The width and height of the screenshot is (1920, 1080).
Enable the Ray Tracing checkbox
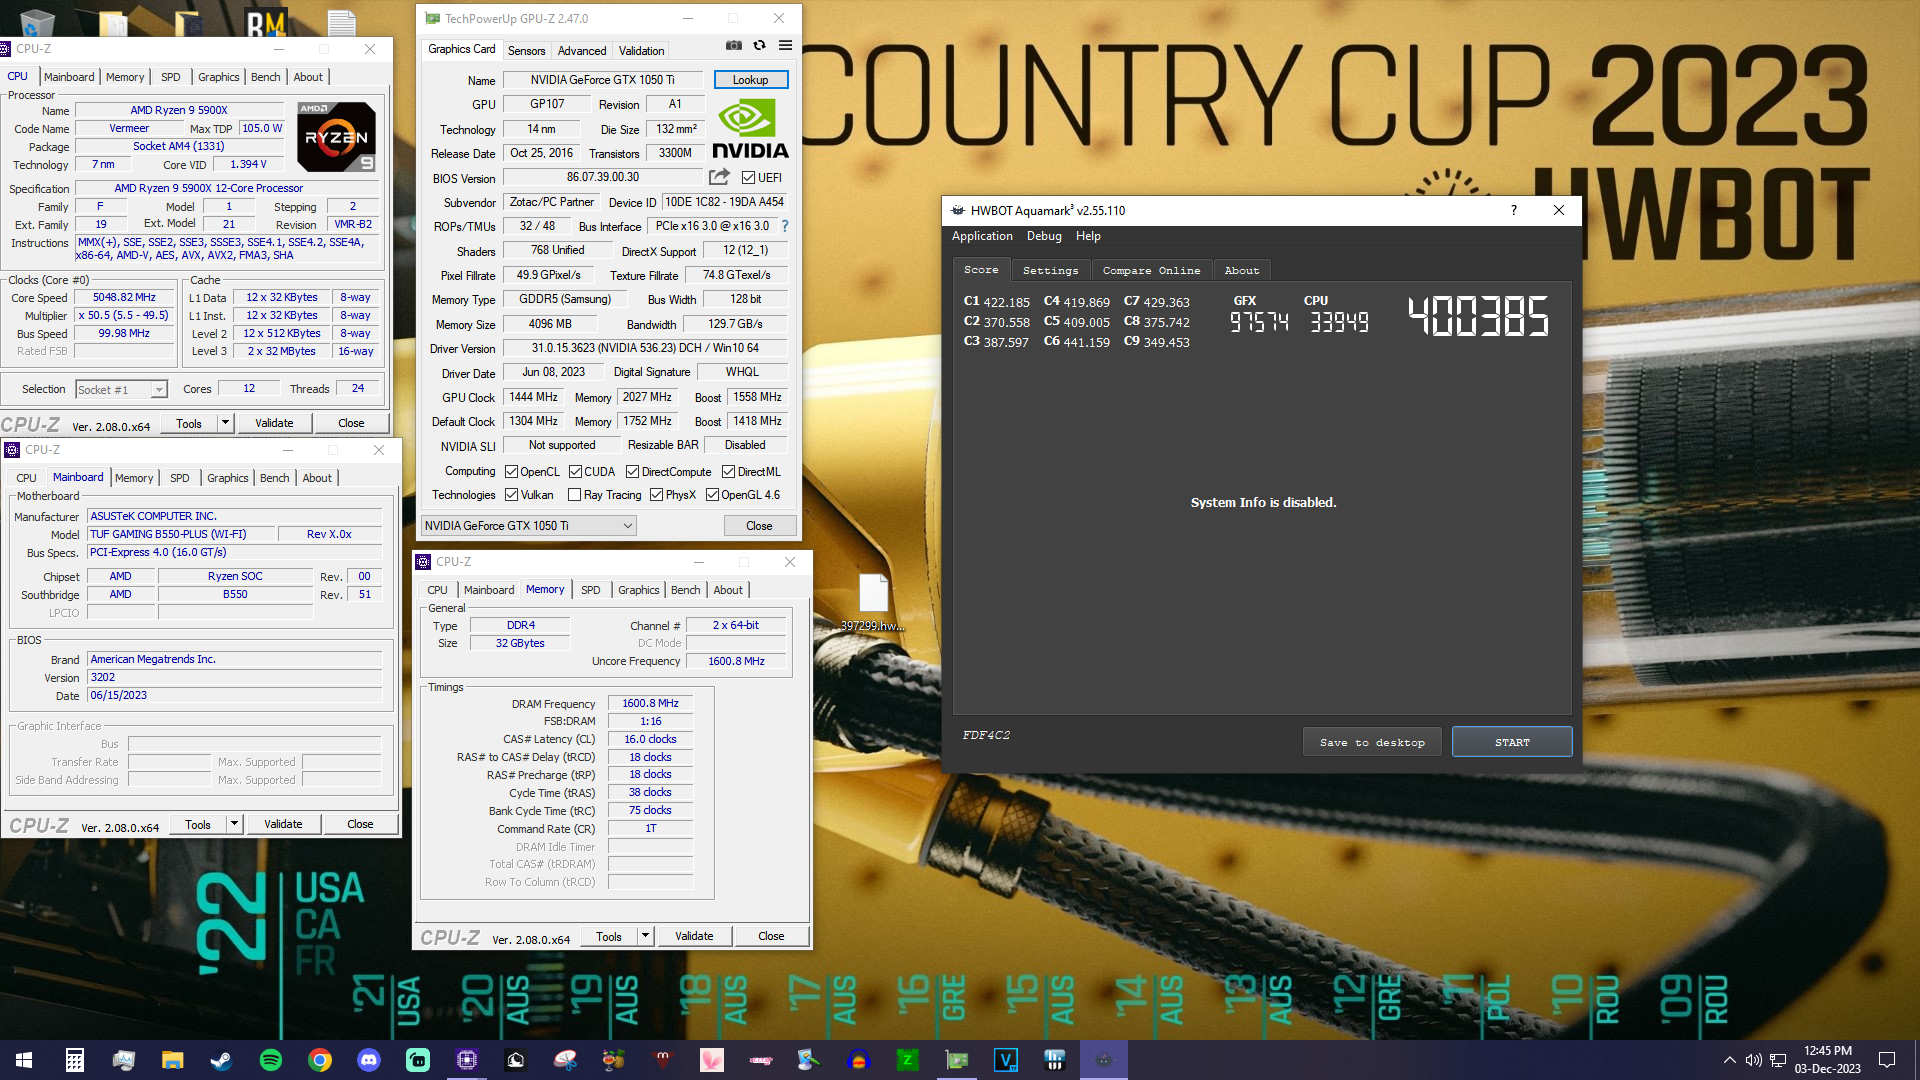[x=575, y=495]
